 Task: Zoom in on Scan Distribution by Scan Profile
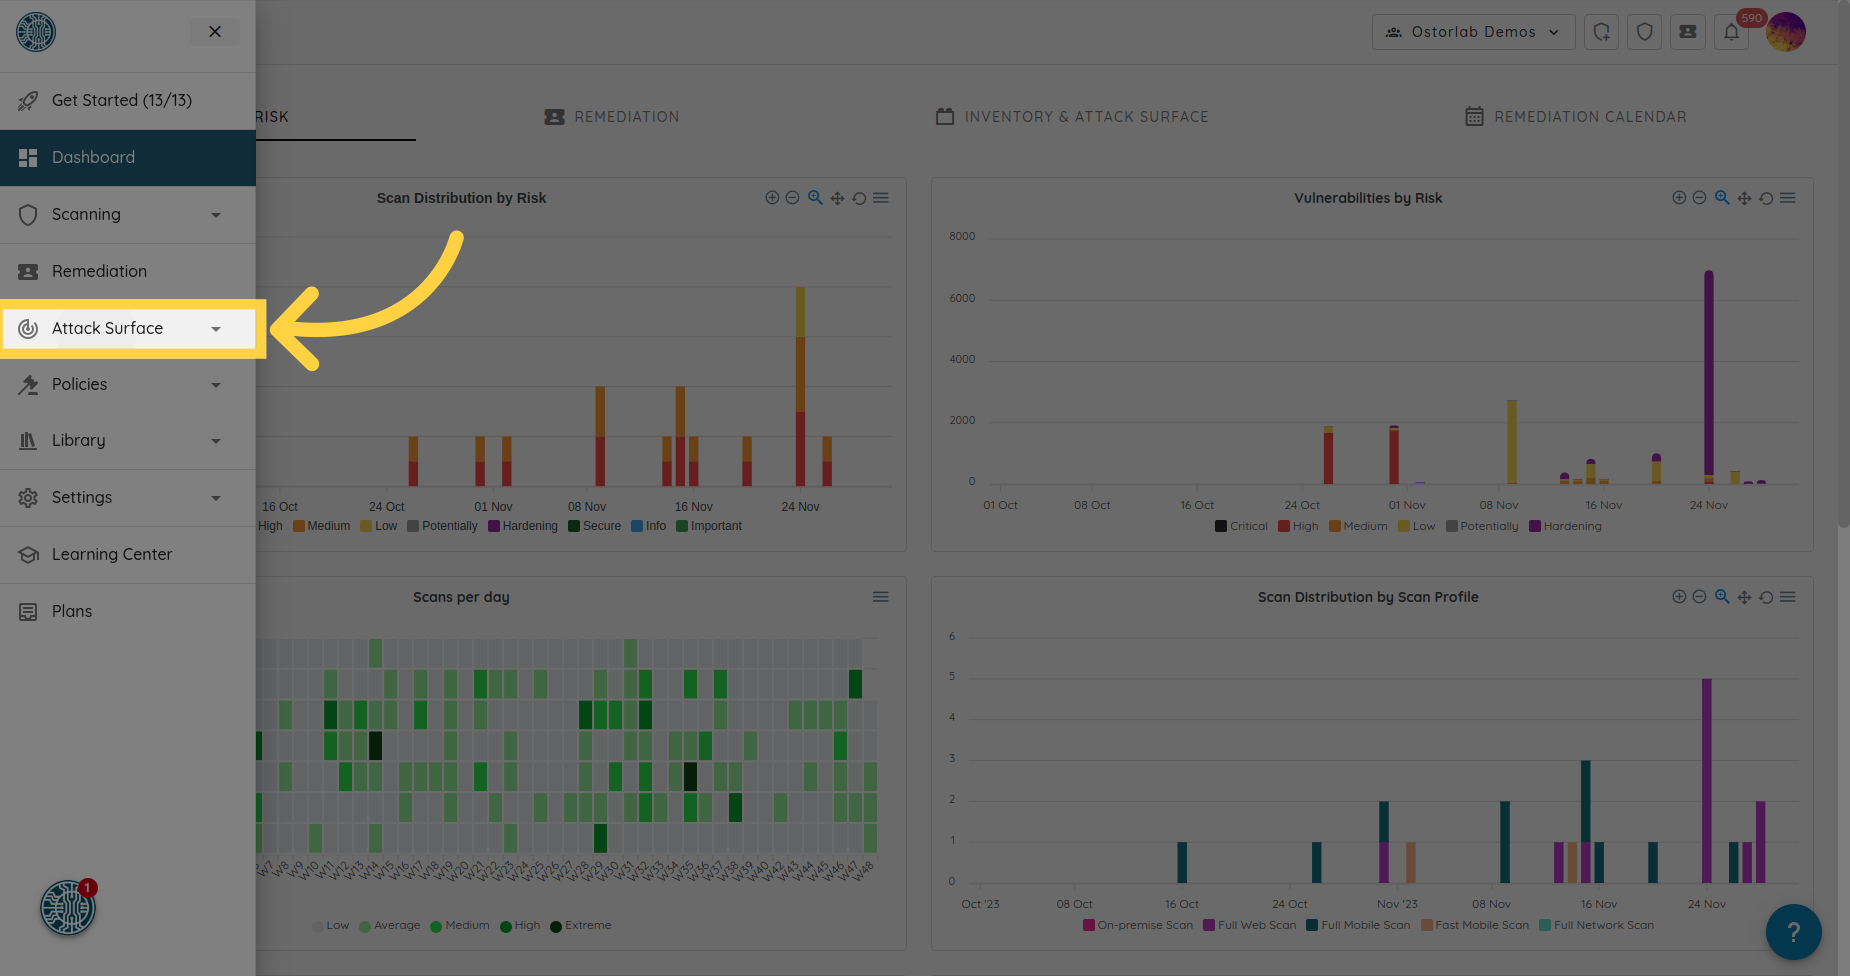pyautogui.click(x=1679, y=597)
